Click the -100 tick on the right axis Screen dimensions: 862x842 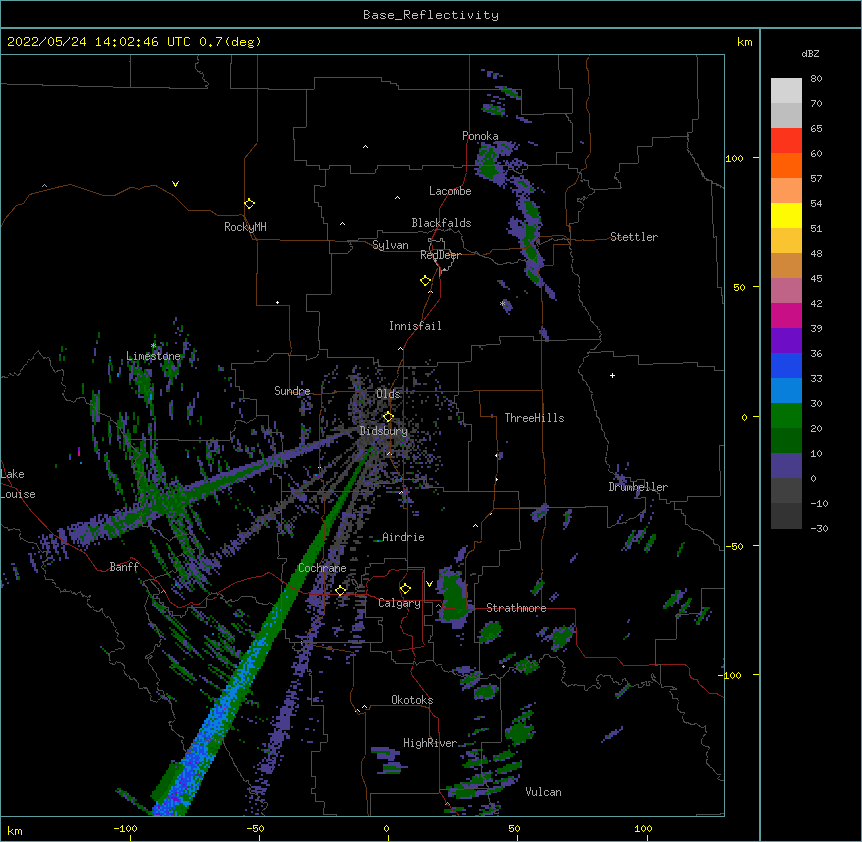[x=731, y=675]
